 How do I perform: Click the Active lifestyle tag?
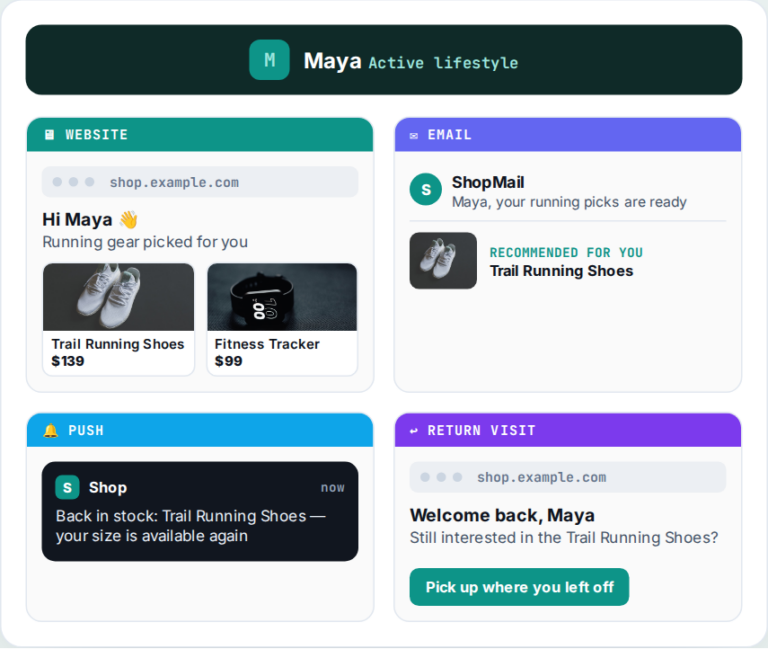443,63
